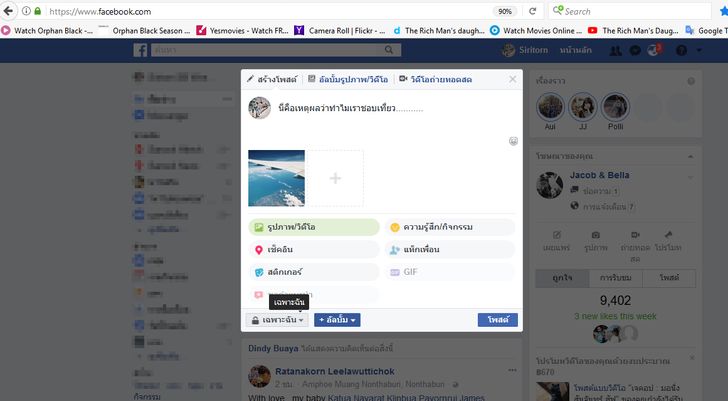Click the add photo plus placeholder
This screenshot has width=728, height=401.
coord(335,178)
